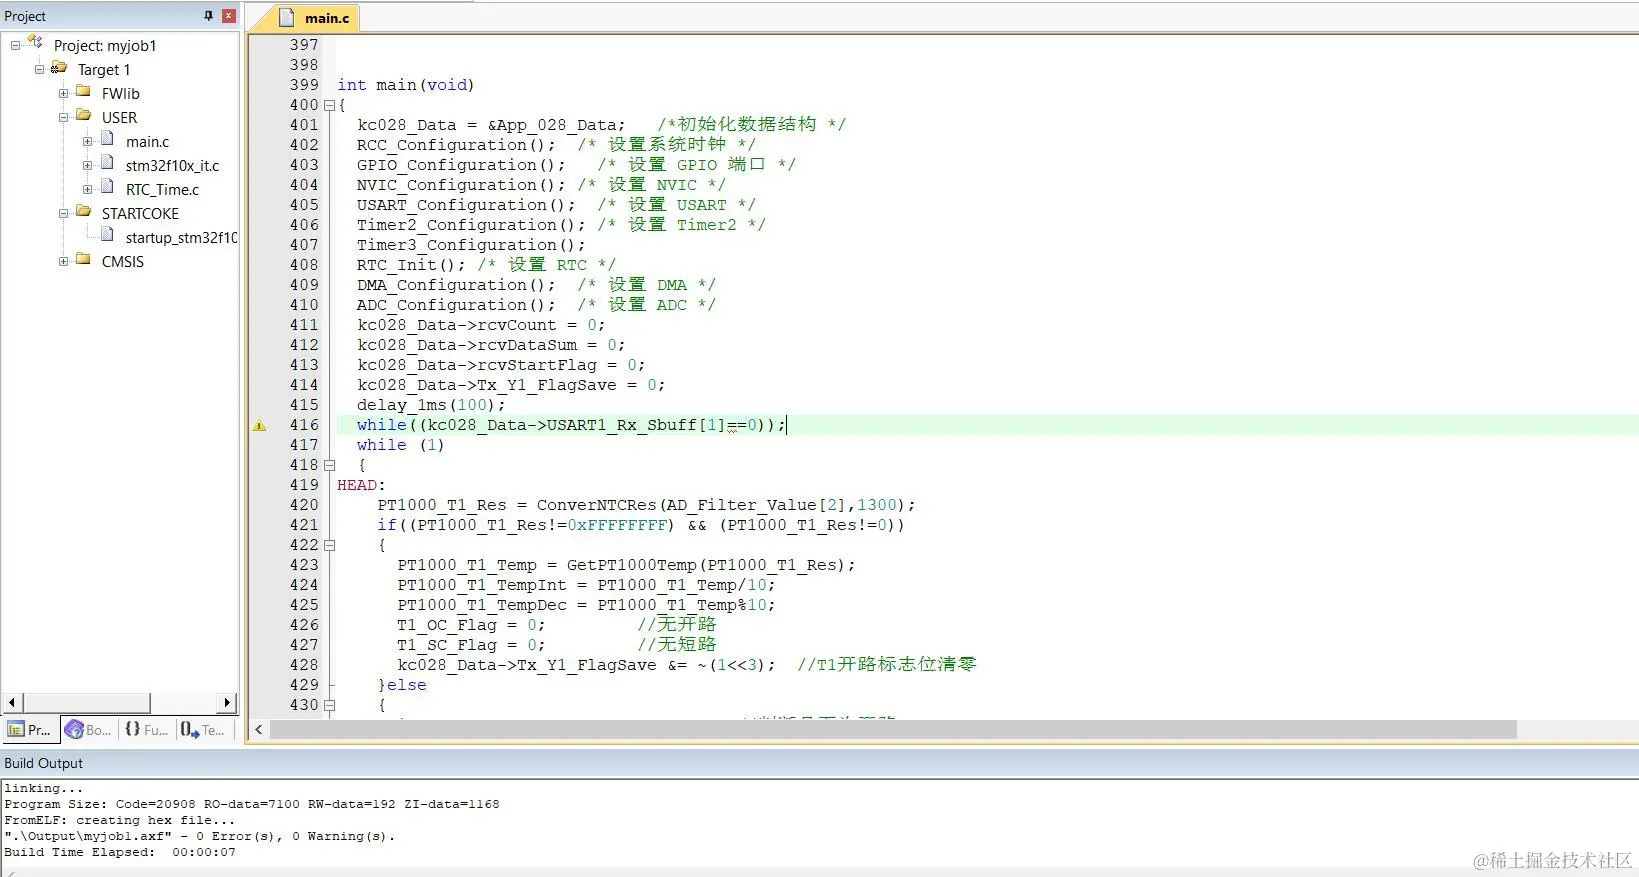
Task: Click the '0 Error(s), 0 Warning(s)' output line
Action: (200, 836)
